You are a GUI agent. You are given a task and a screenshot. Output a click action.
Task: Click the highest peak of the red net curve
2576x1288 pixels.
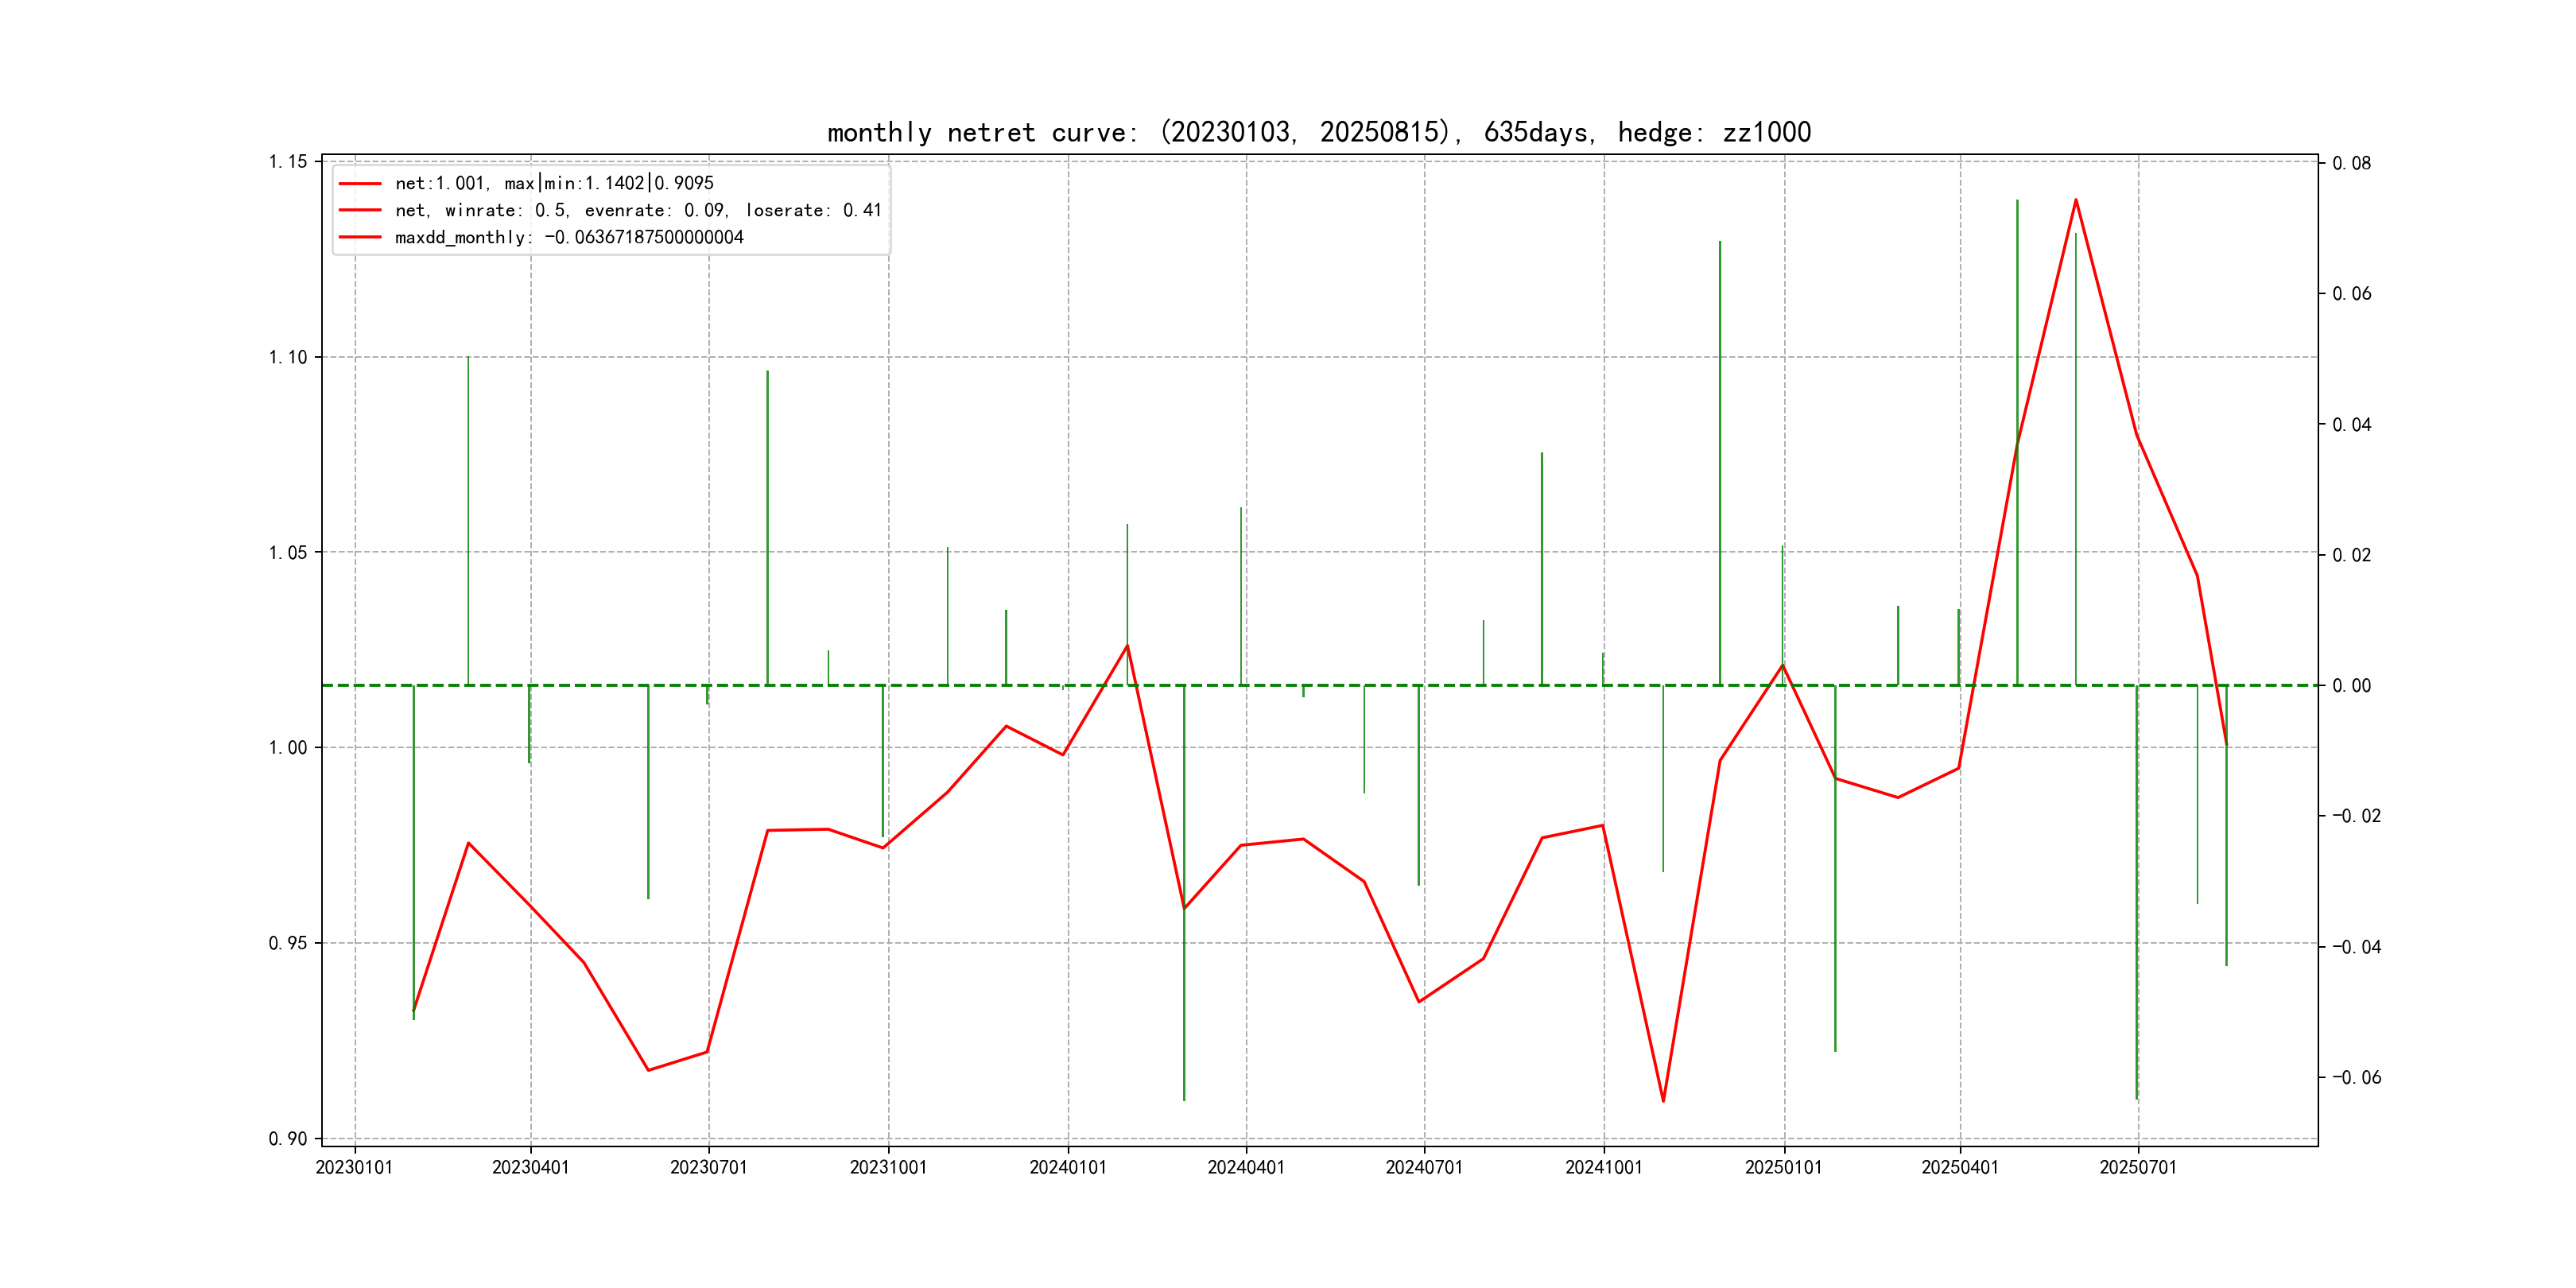tap(2075, 200)
